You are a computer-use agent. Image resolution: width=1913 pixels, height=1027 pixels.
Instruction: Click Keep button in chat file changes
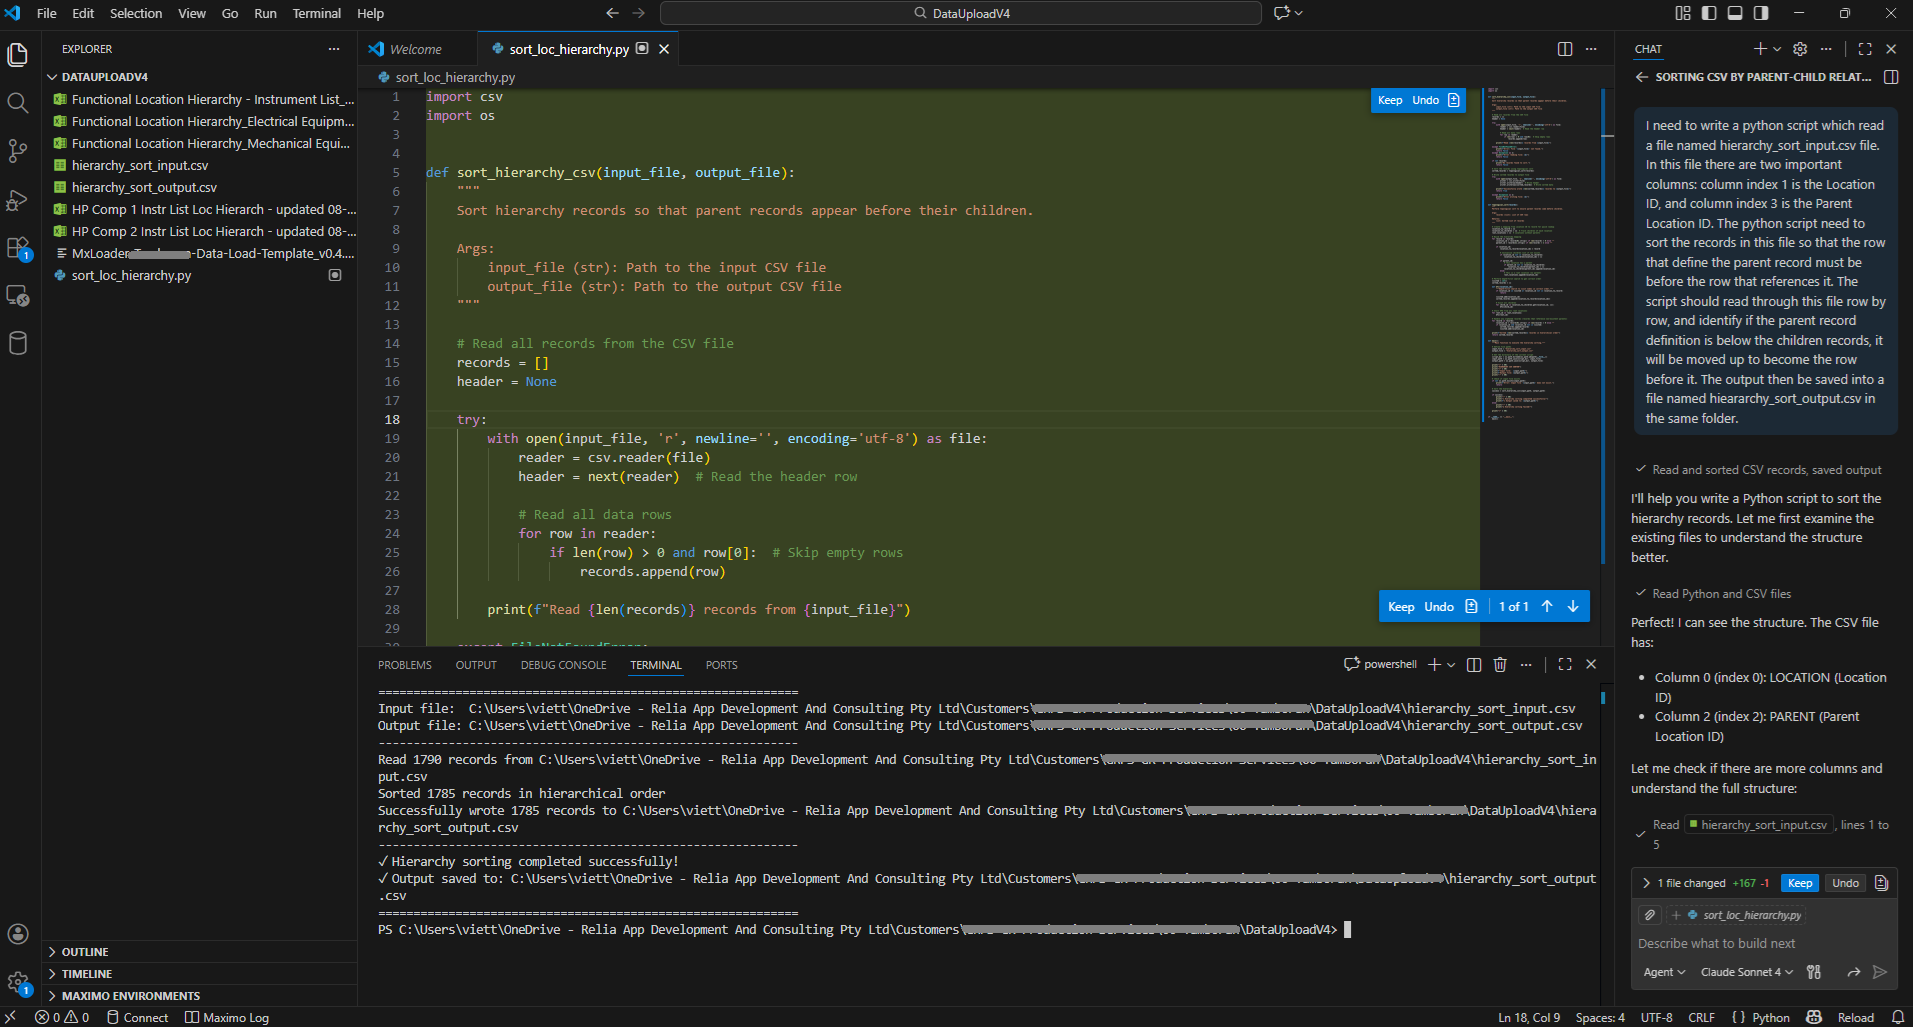[x=1799, y=883]
